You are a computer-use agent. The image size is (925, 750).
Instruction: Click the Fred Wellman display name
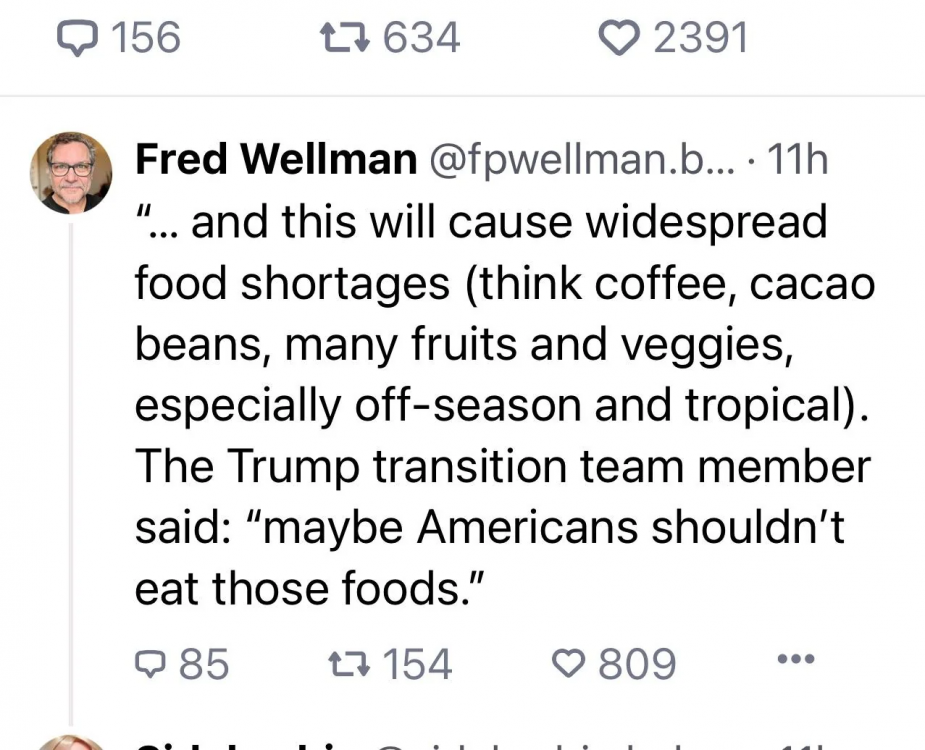point(276,158)
